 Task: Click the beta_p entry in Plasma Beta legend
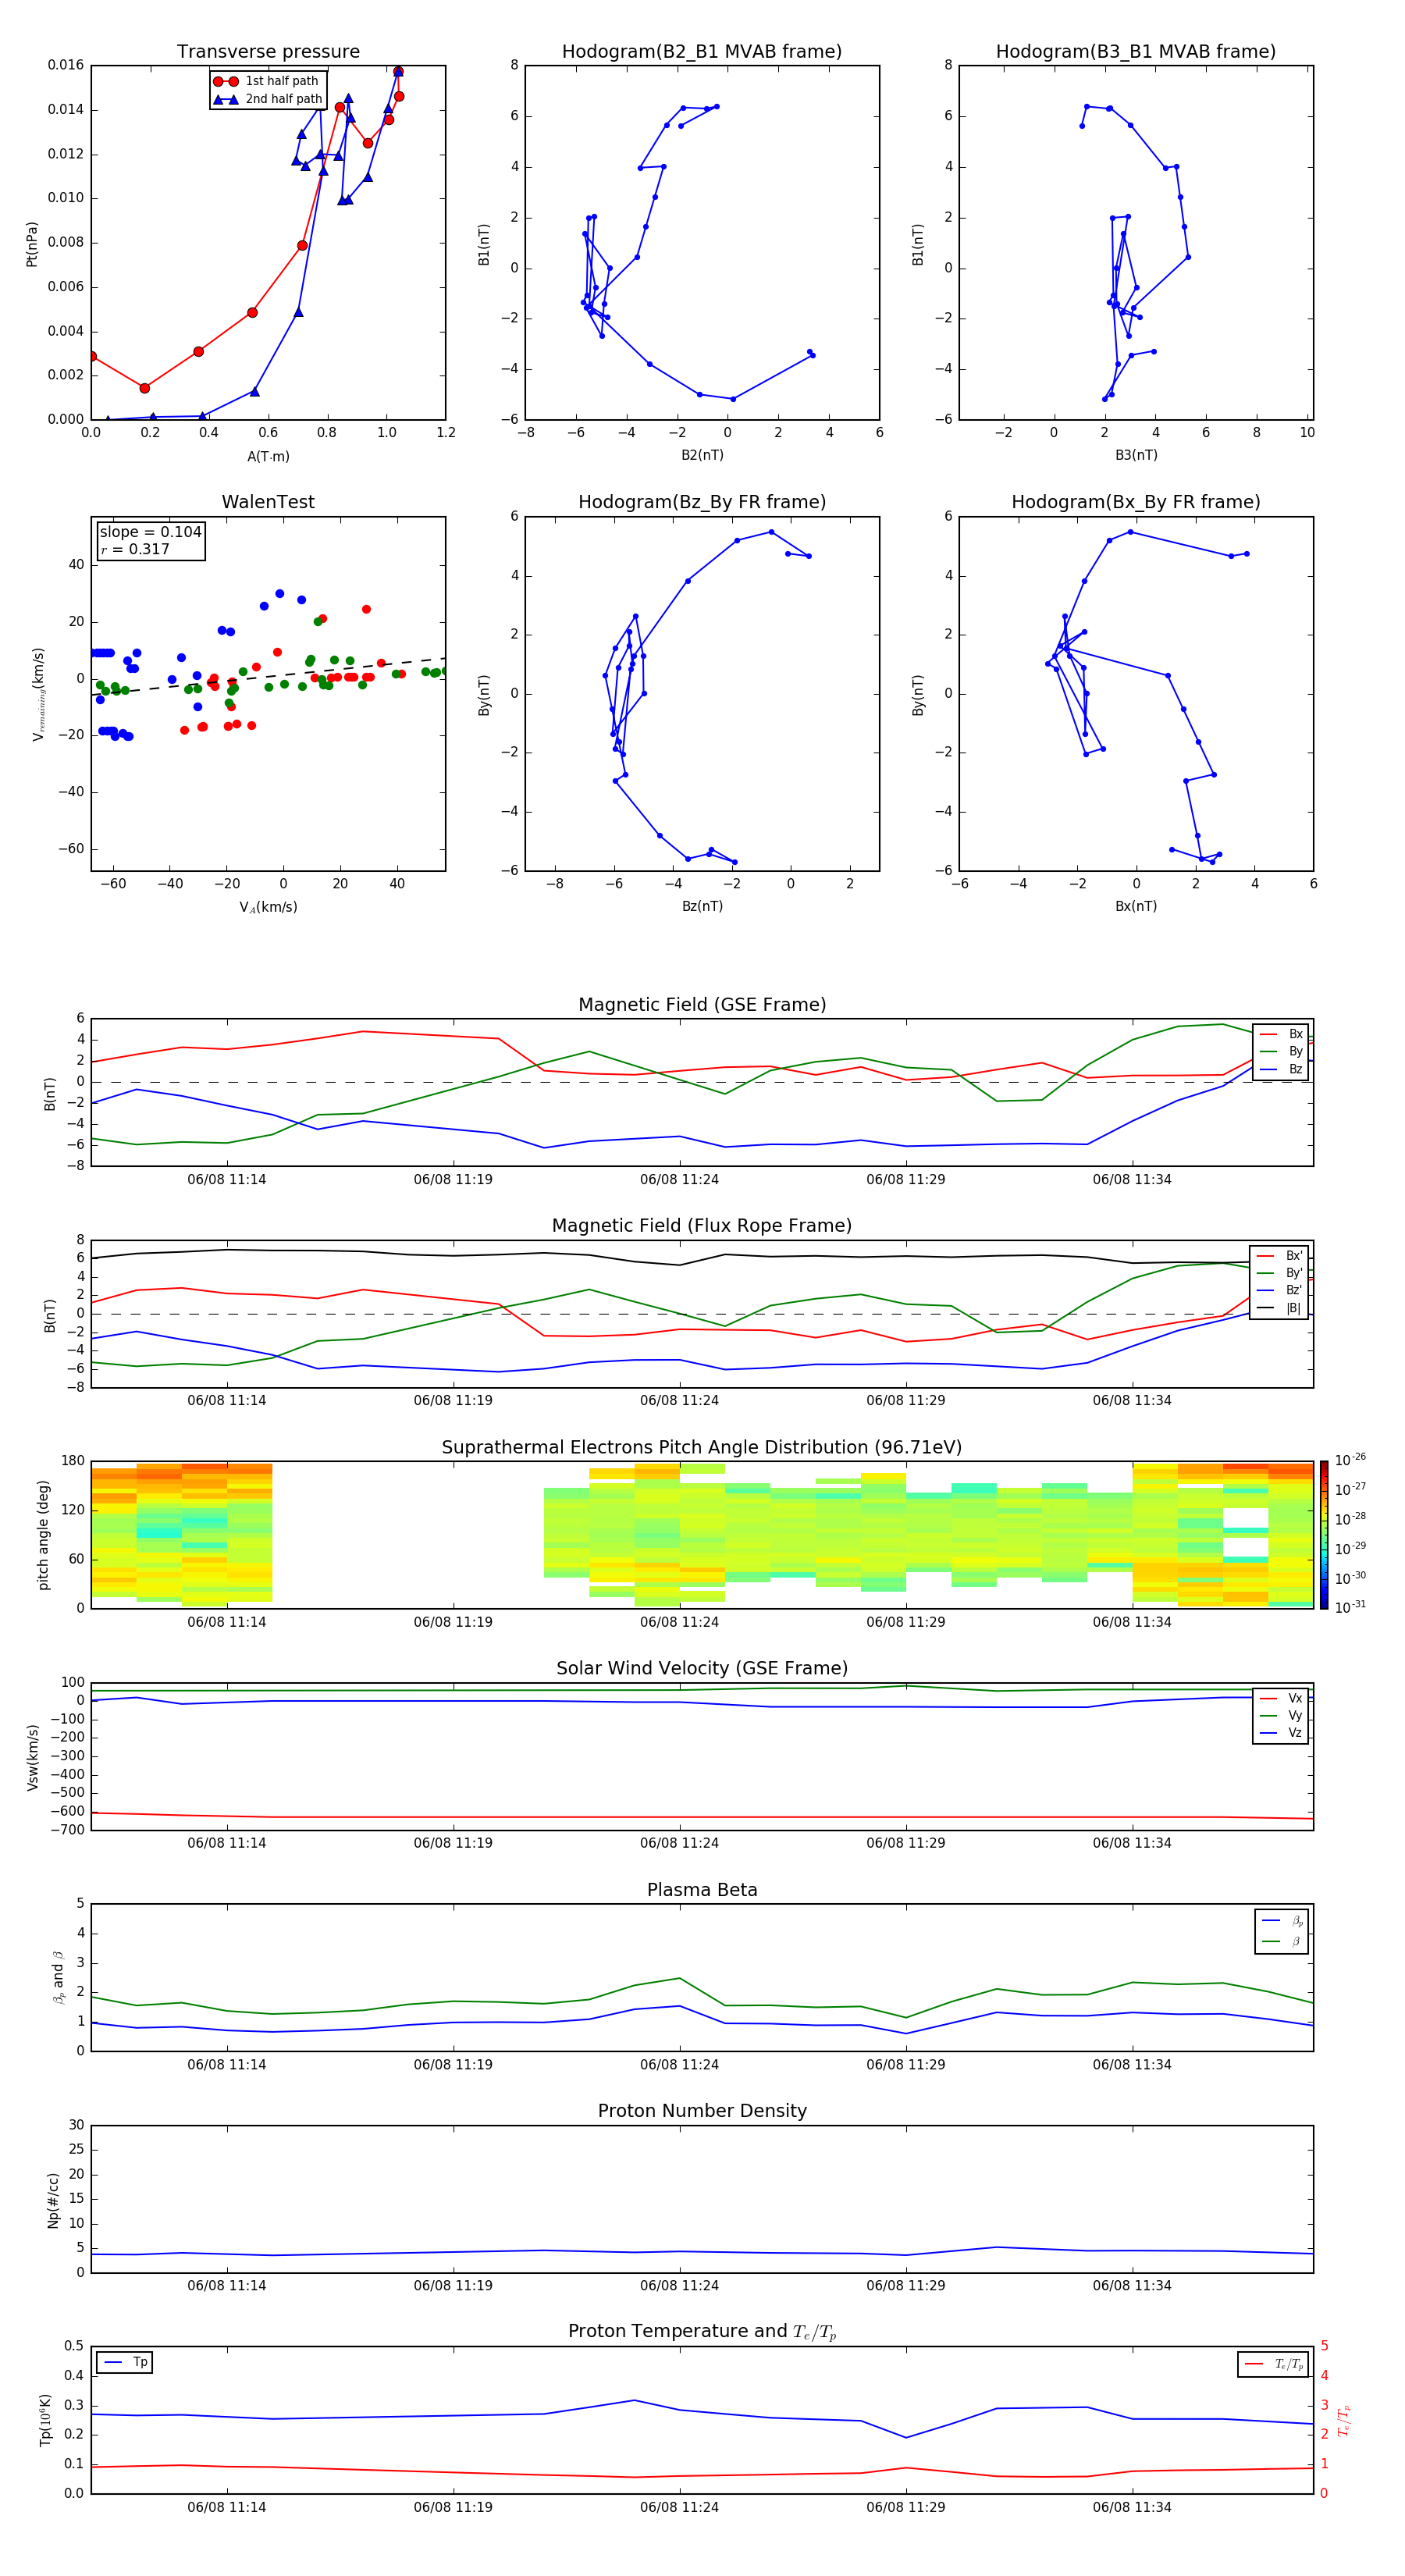click(x=1282, y=1920)
